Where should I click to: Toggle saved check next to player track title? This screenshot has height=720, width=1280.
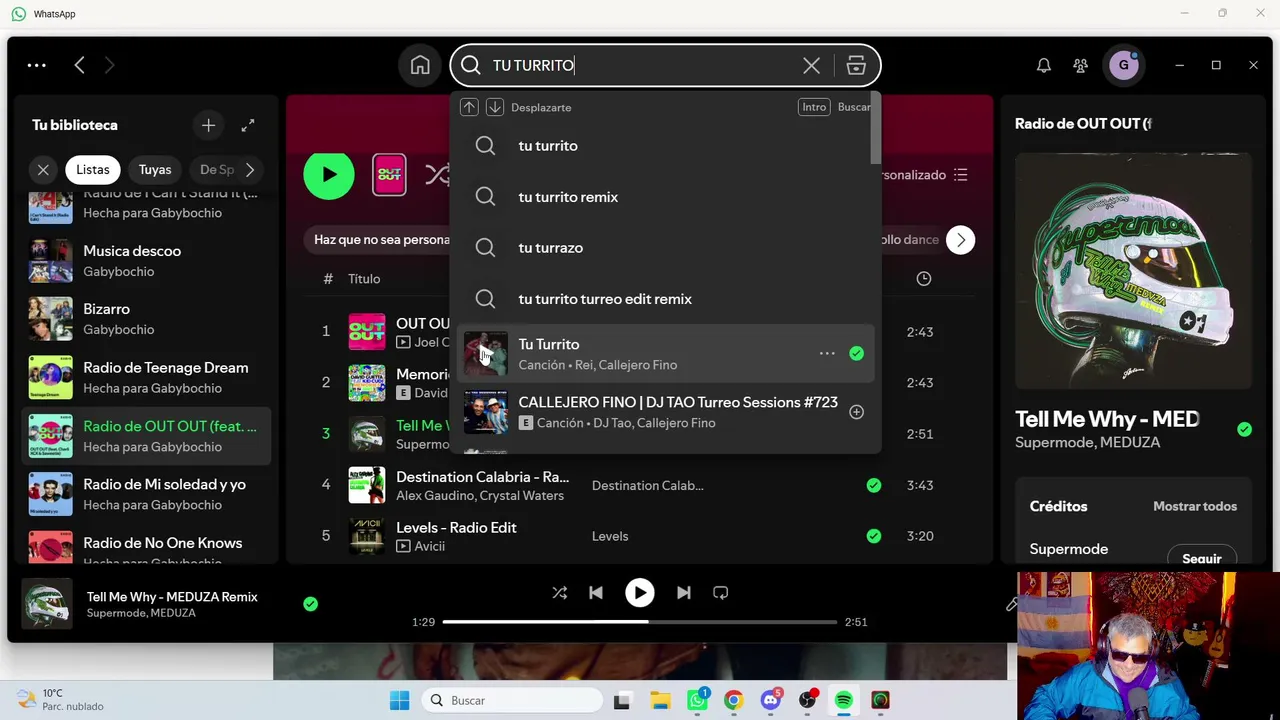pyautogui.click(x=311, y=604)
